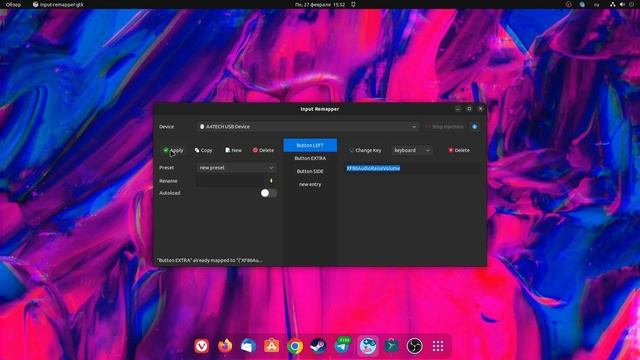Apply the current preset

coord(173,150)
